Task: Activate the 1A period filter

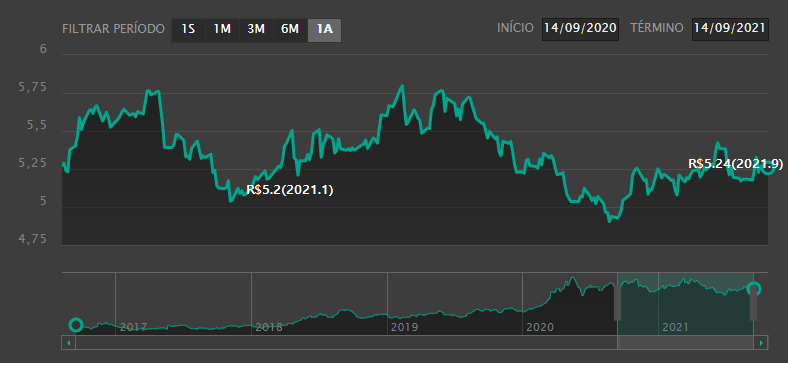Action: pos(324,30)
